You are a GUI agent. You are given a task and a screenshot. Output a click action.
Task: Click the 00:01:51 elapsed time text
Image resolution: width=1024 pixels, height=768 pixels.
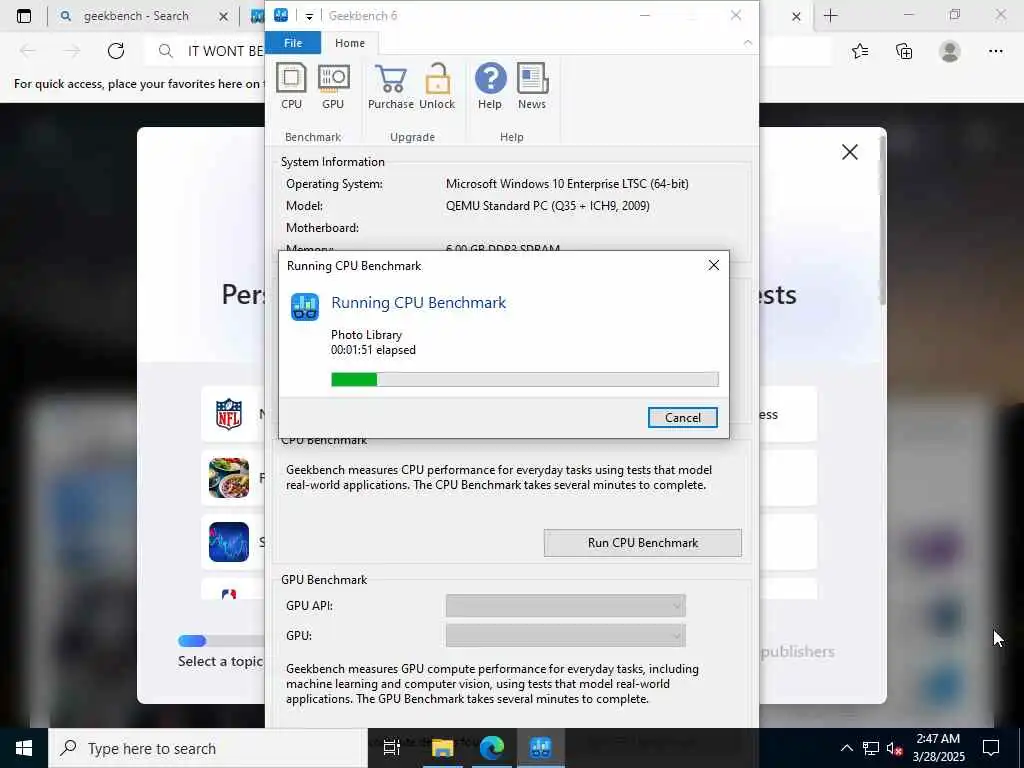(373, 350)
